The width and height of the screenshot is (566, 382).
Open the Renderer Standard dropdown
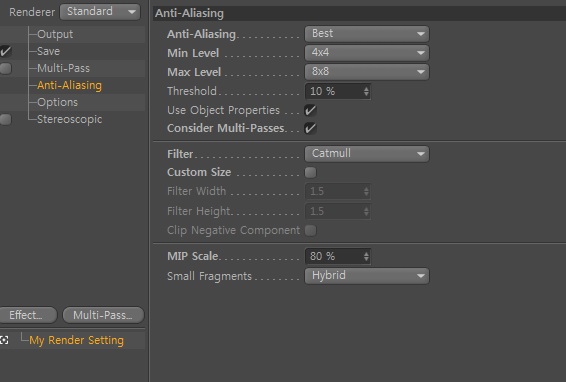[x=100, y=12]
